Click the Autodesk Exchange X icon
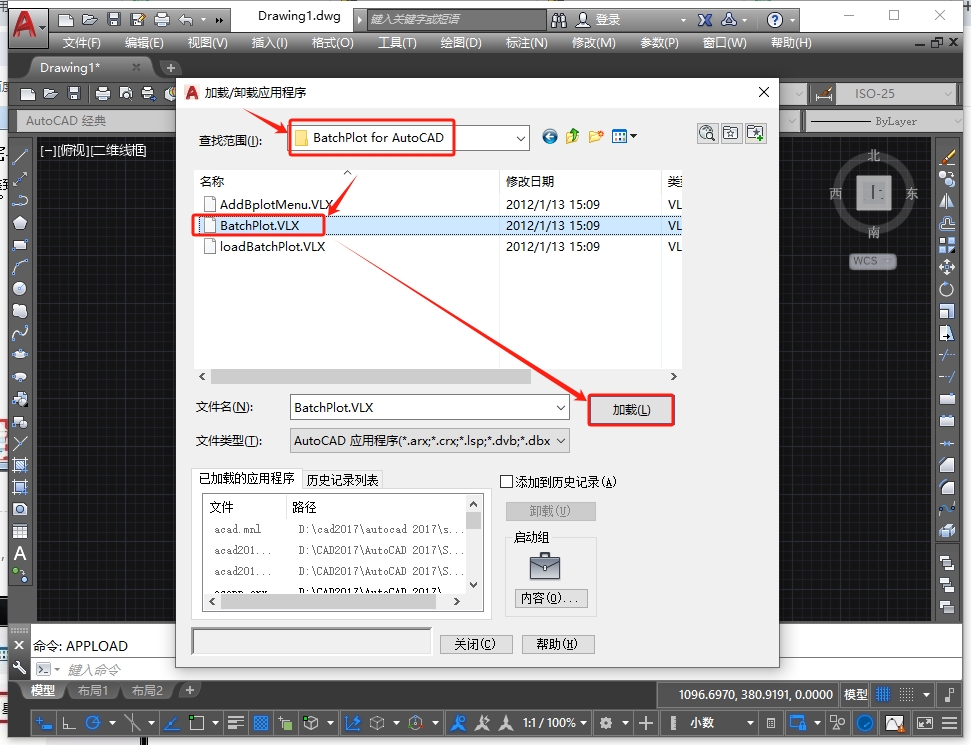 click(x=705, y=20)
